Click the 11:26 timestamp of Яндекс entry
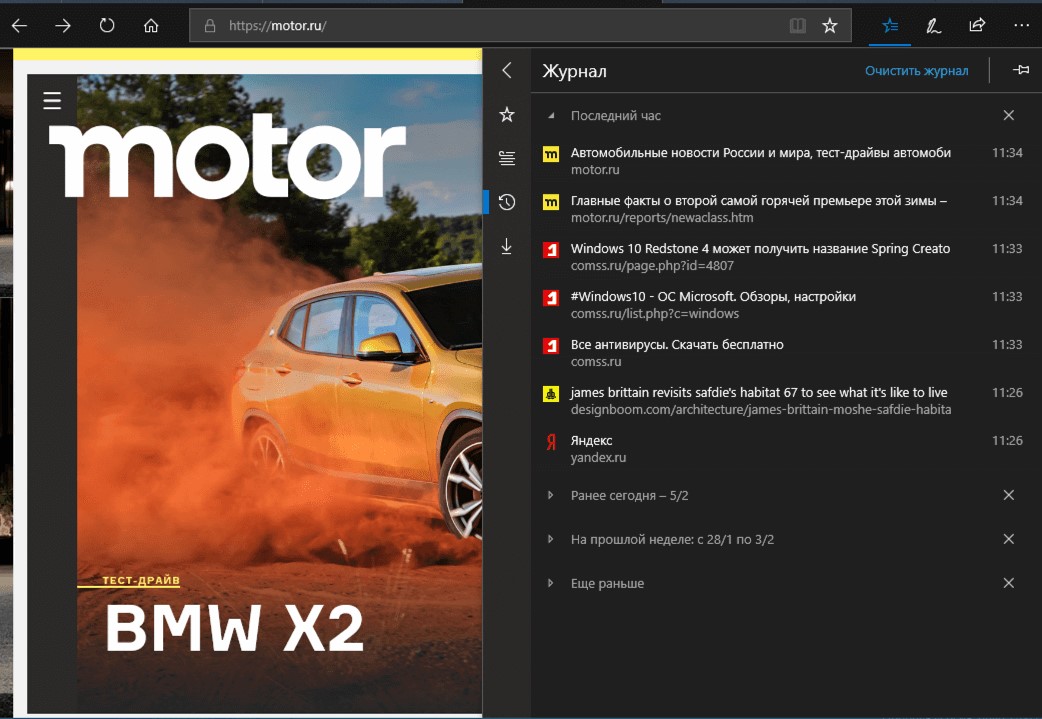Image resolution: width=1042 pixels, height=719 pixels. (x=1007, y=441)
